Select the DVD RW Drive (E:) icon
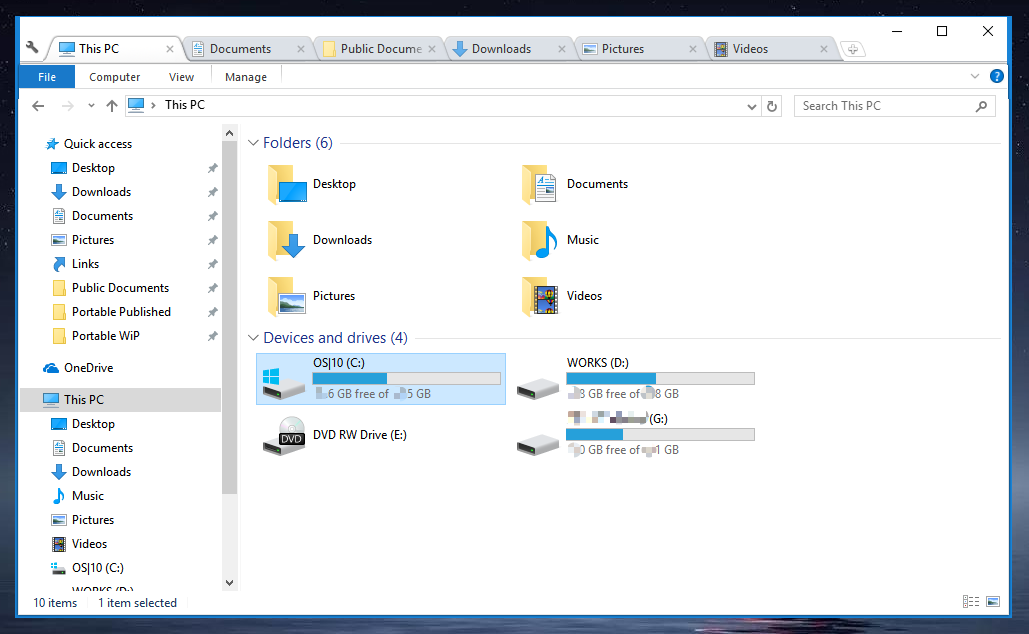Screen dimensions: 1029x634 pos(284,436)
